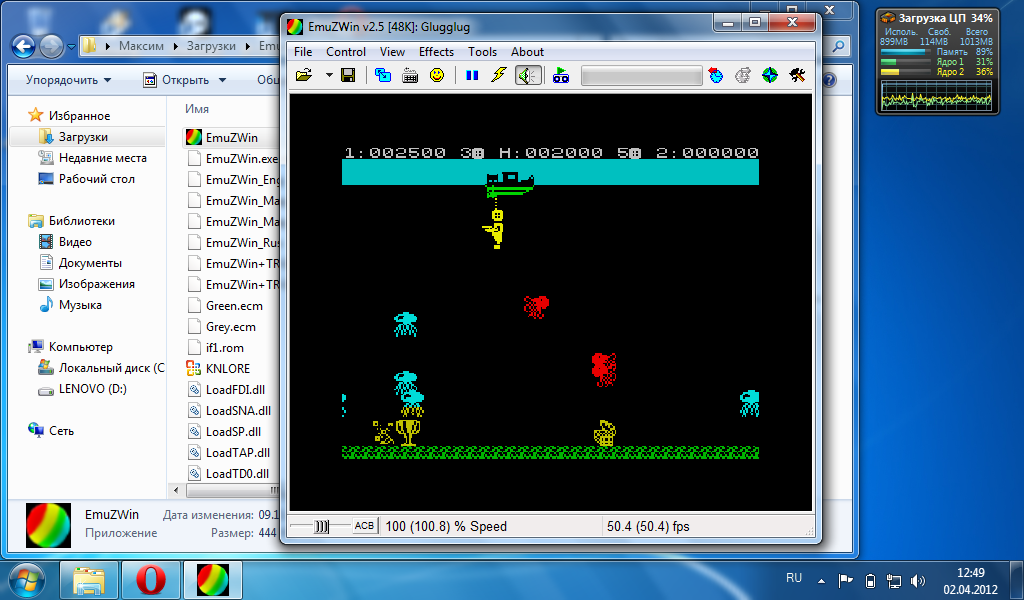
Task: Mute sound with the speaker toggle
Action: pyautogui.click(x=528, y=75)
